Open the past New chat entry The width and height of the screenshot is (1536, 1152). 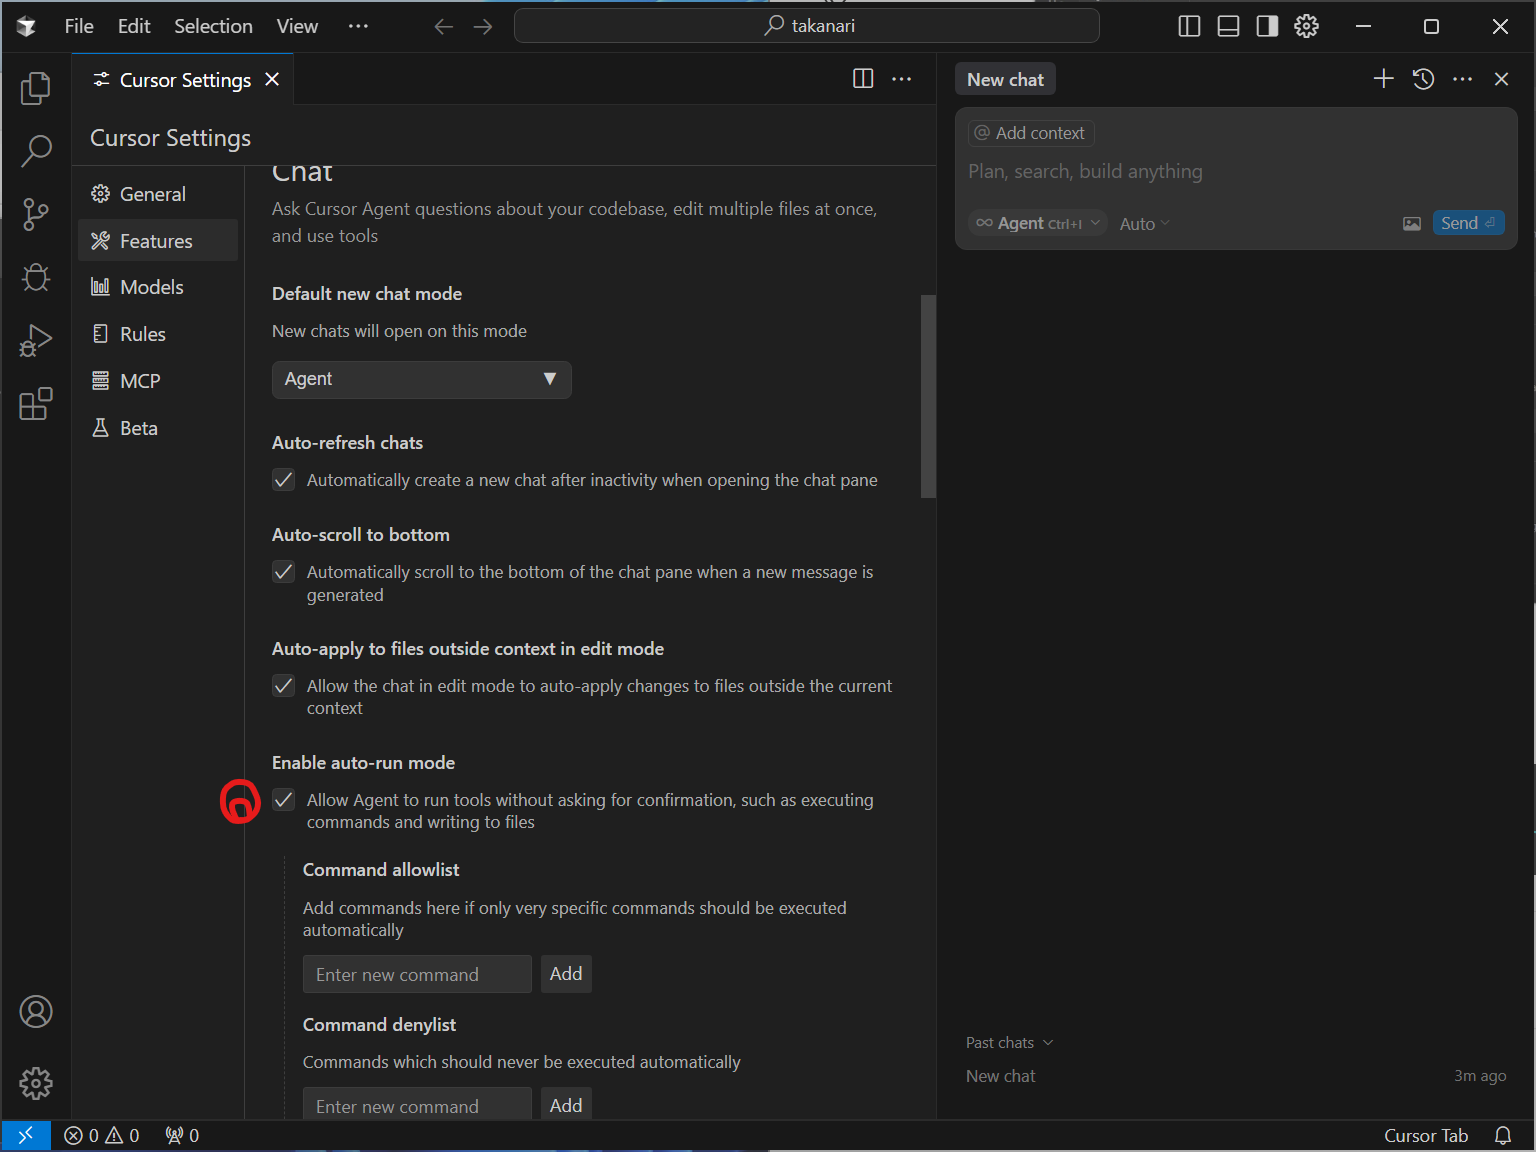pos(1236,1076)
